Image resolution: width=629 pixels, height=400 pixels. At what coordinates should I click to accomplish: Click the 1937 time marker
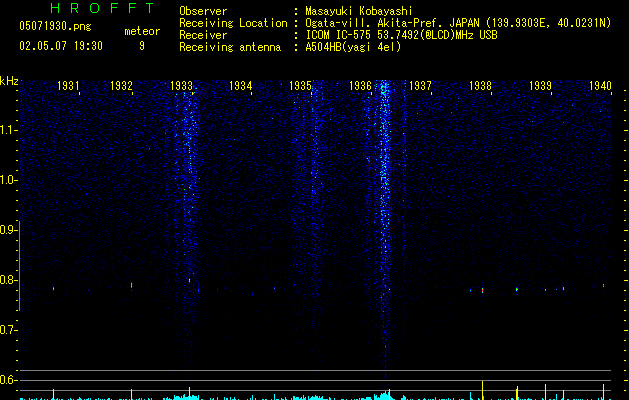coord(420,86)
